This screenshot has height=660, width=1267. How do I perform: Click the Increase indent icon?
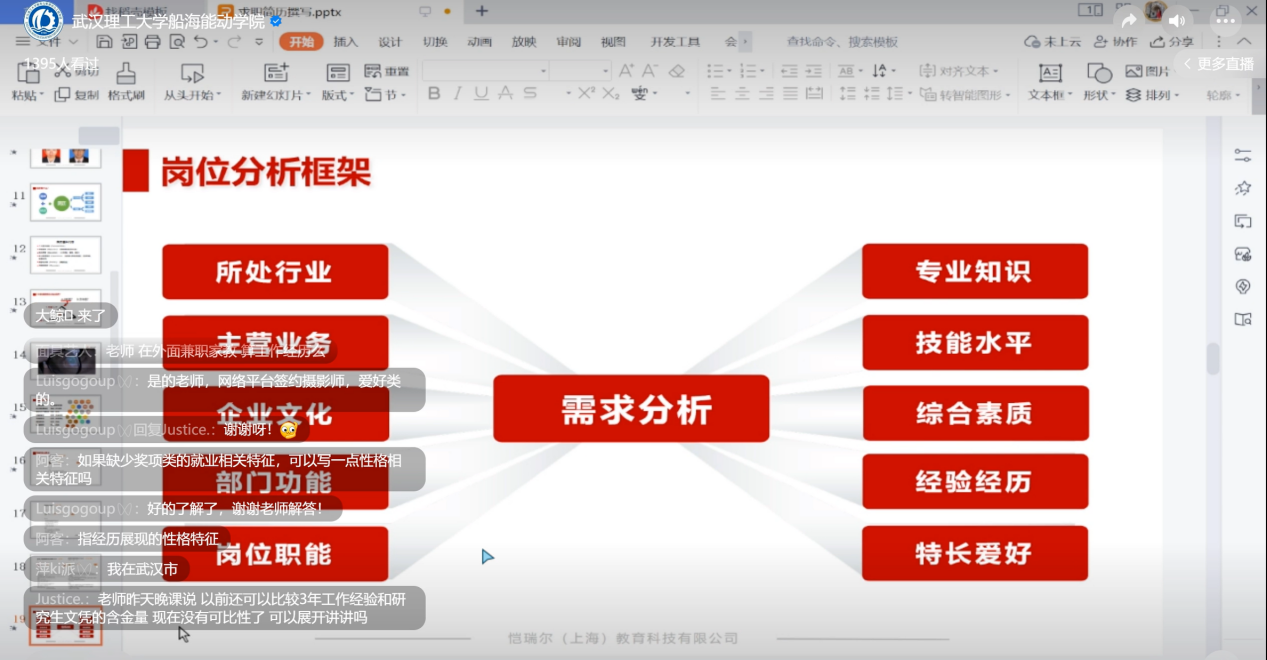tap(815, 71)
